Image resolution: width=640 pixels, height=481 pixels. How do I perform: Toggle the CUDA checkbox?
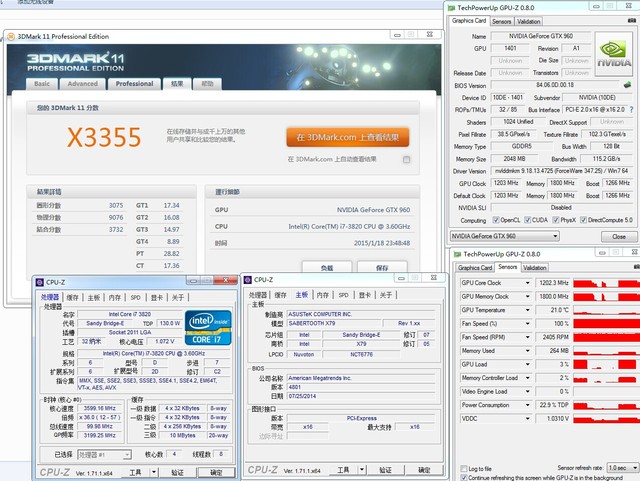coord(527,220)
